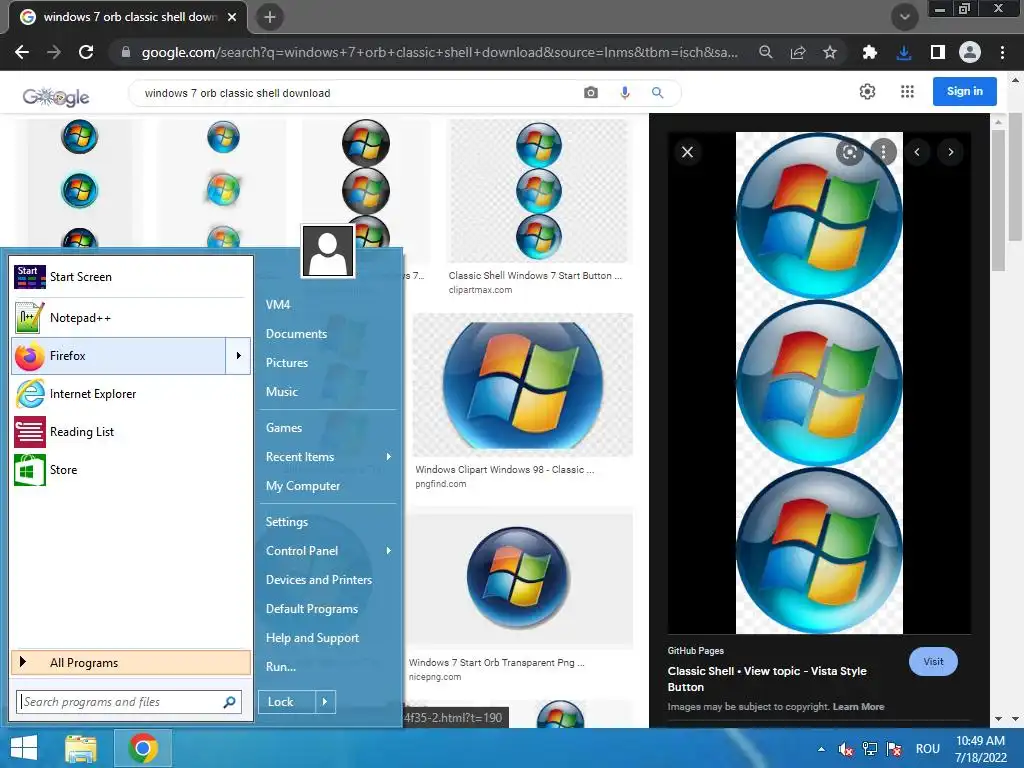The image size is (1024, 768).
Task: Click the Chrome icon on the taskbar
Action: (x=143, y=748)
